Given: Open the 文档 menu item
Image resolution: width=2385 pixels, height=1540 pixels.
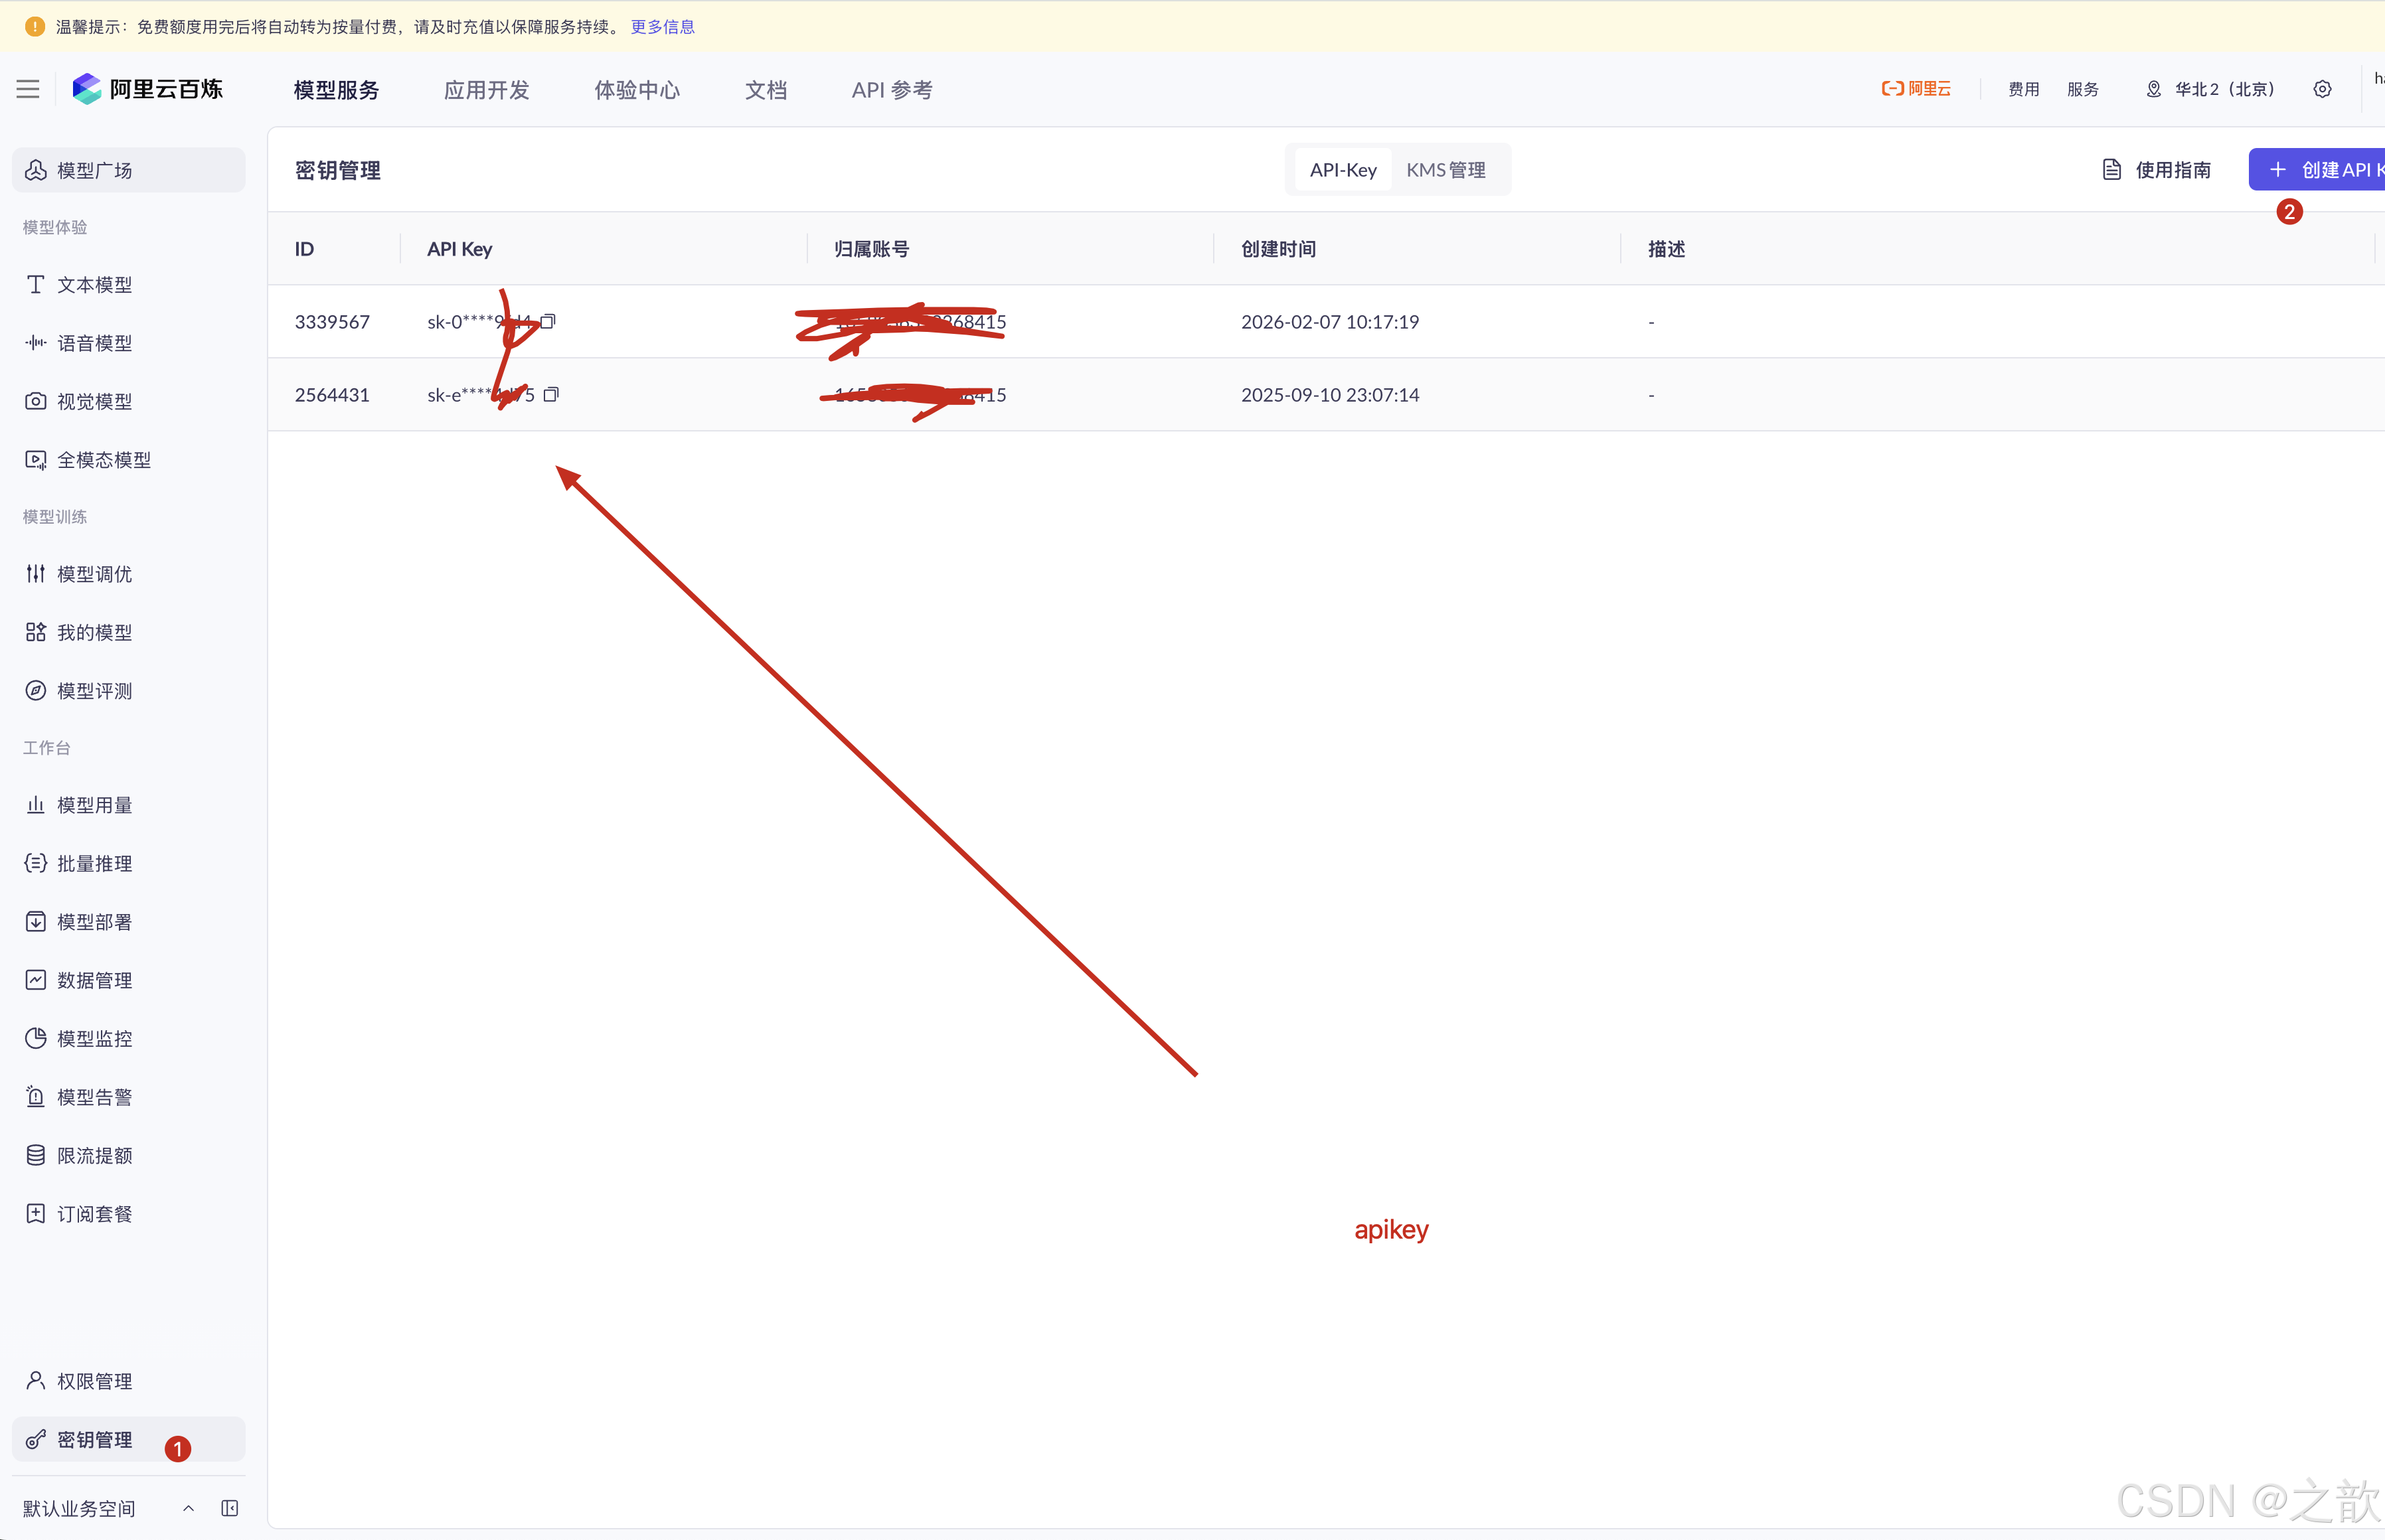Looking at the screenshot, I should [x=765, y=89].
